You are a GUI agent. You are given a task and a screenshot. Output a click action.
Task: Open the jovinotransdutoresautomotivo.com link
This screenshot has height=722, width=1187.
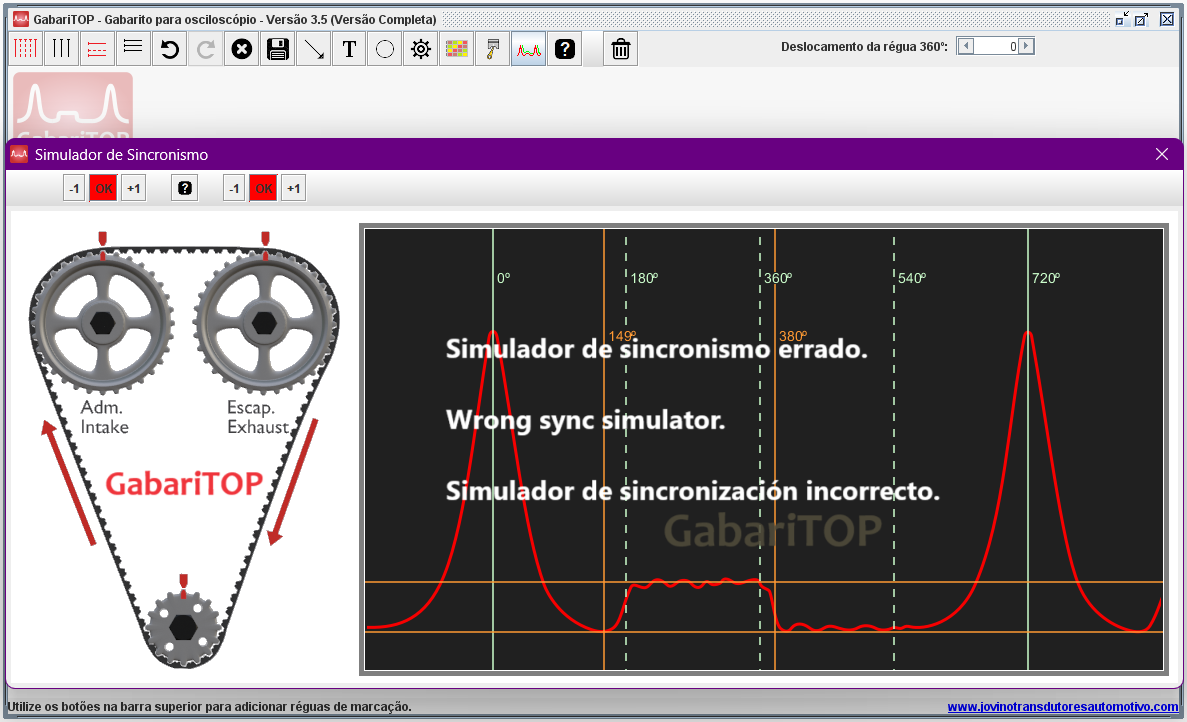pyautogui.click(x=1063, y=707)
